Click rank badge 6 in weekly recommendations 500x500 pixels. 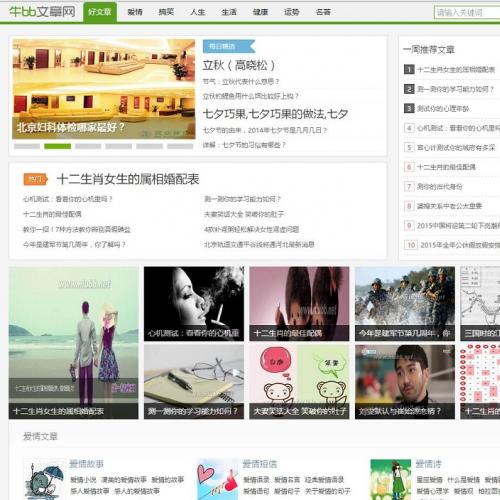coord(409,167)
